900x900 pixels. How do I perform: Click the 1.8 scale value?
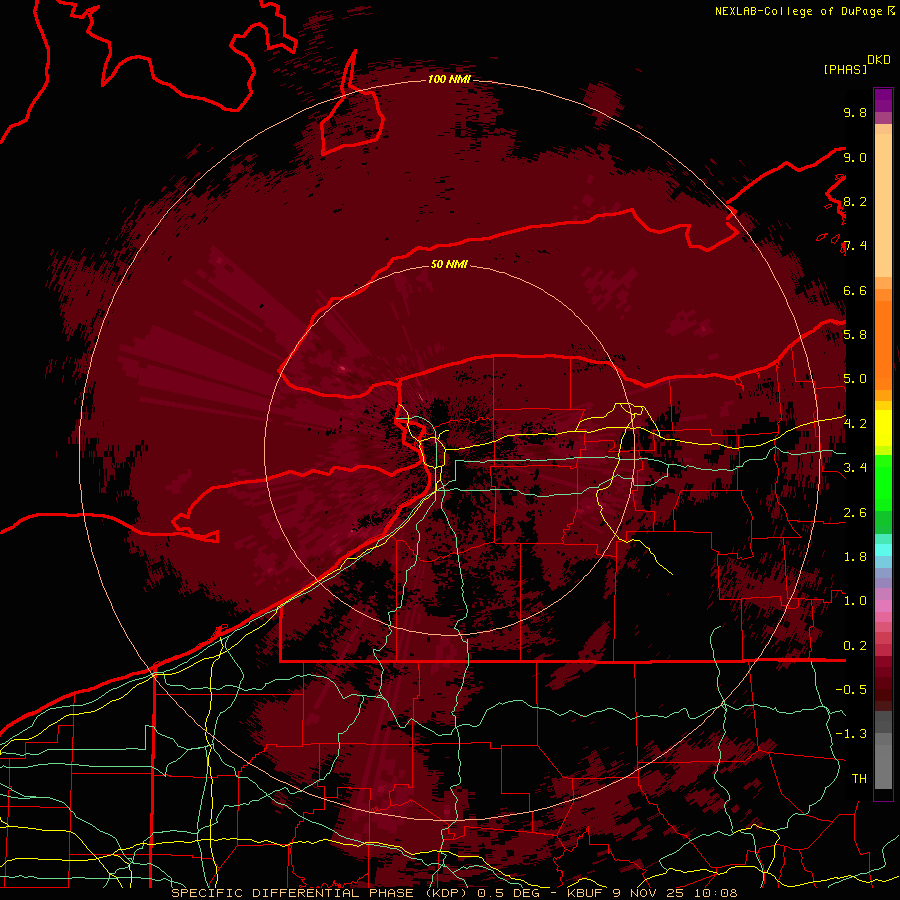(855, 557)
